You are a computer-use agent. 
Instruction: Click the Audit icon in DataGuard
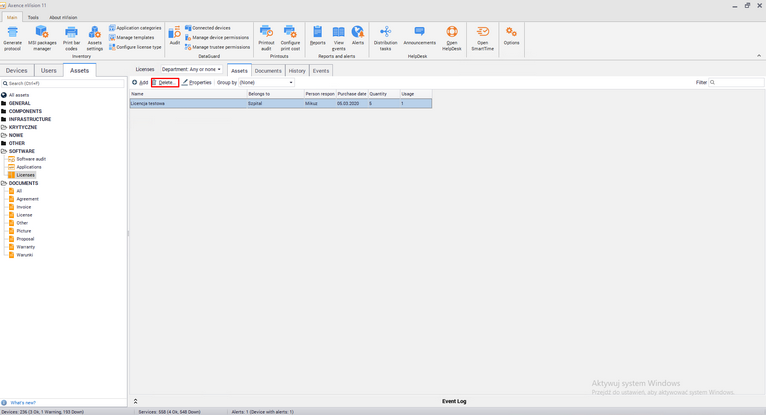click(x=175, y=34)
